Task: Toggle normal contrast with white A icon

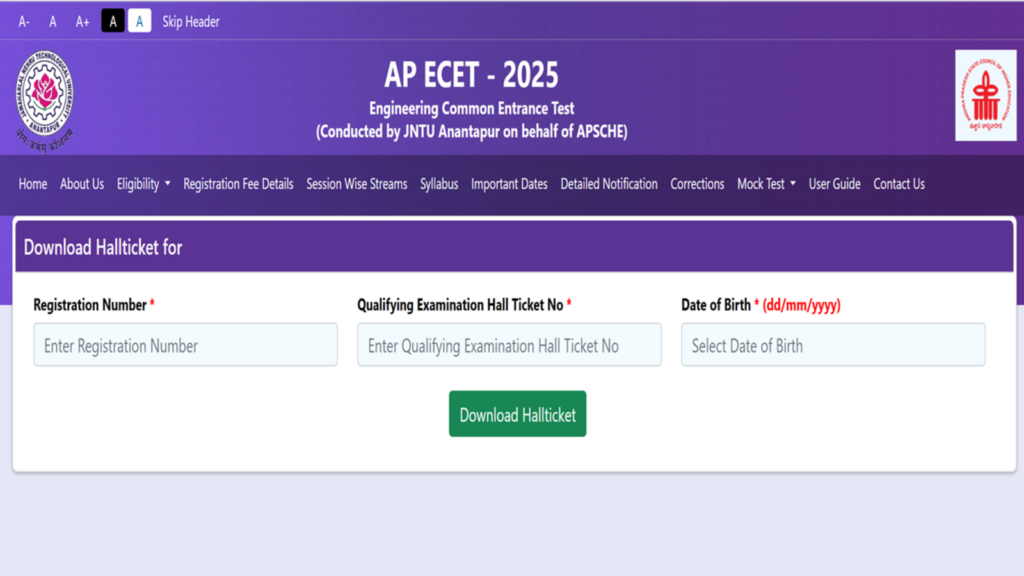Action: pos(138,21)
